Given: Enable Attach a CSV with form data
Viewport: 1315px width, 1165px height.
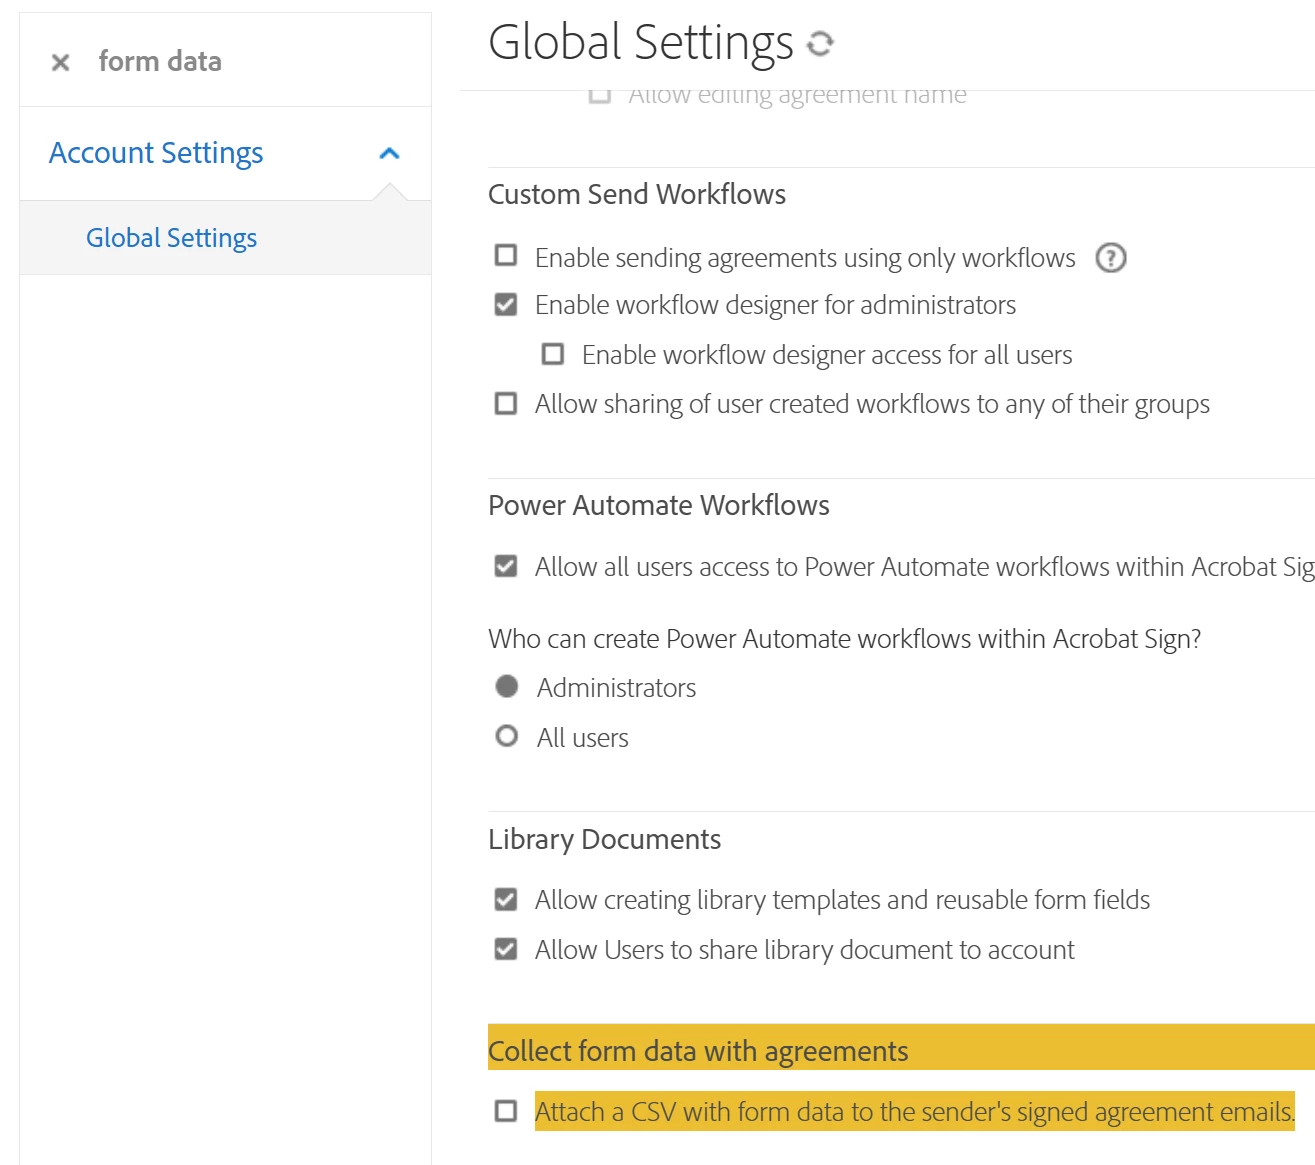Looking at the screenshot, I should pyautogui.click(x=506, y=1111).
